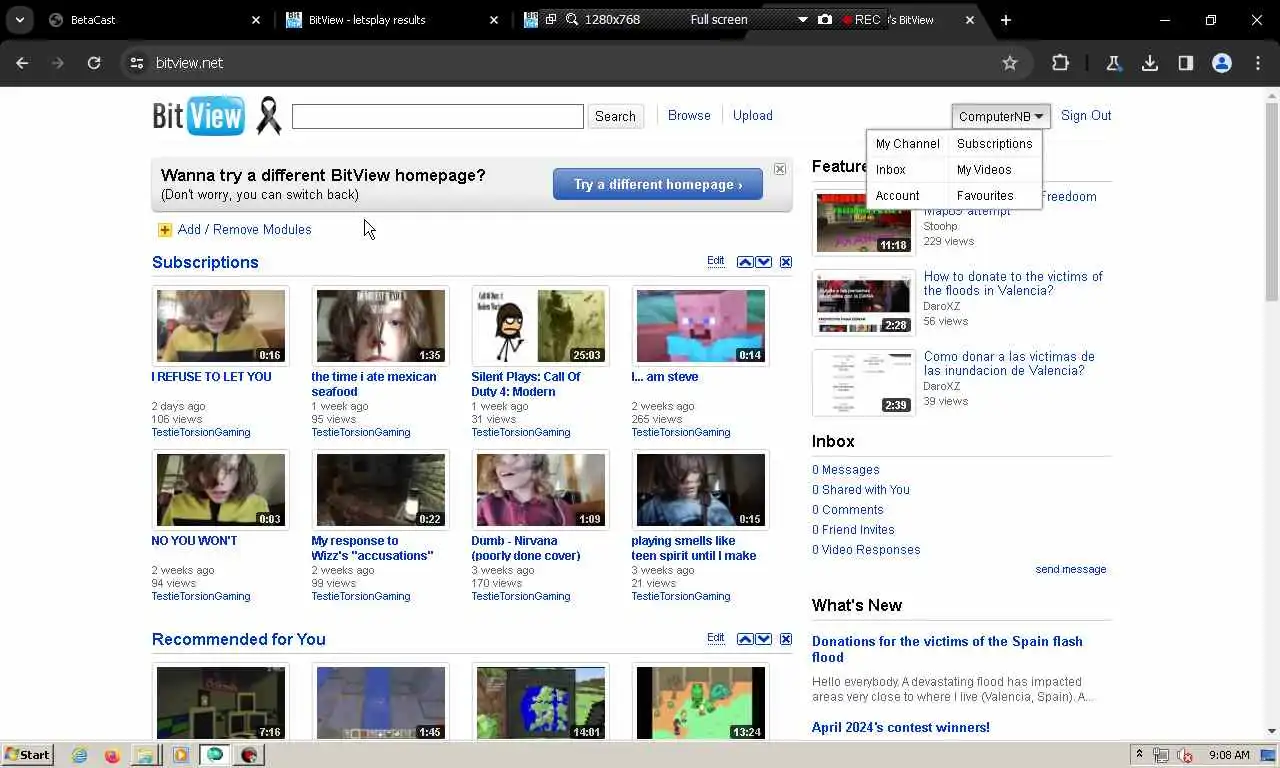Viewport: 1280px width, 768px height.
Task: Select Subscriptions from user menu
Action: [994, 144]
